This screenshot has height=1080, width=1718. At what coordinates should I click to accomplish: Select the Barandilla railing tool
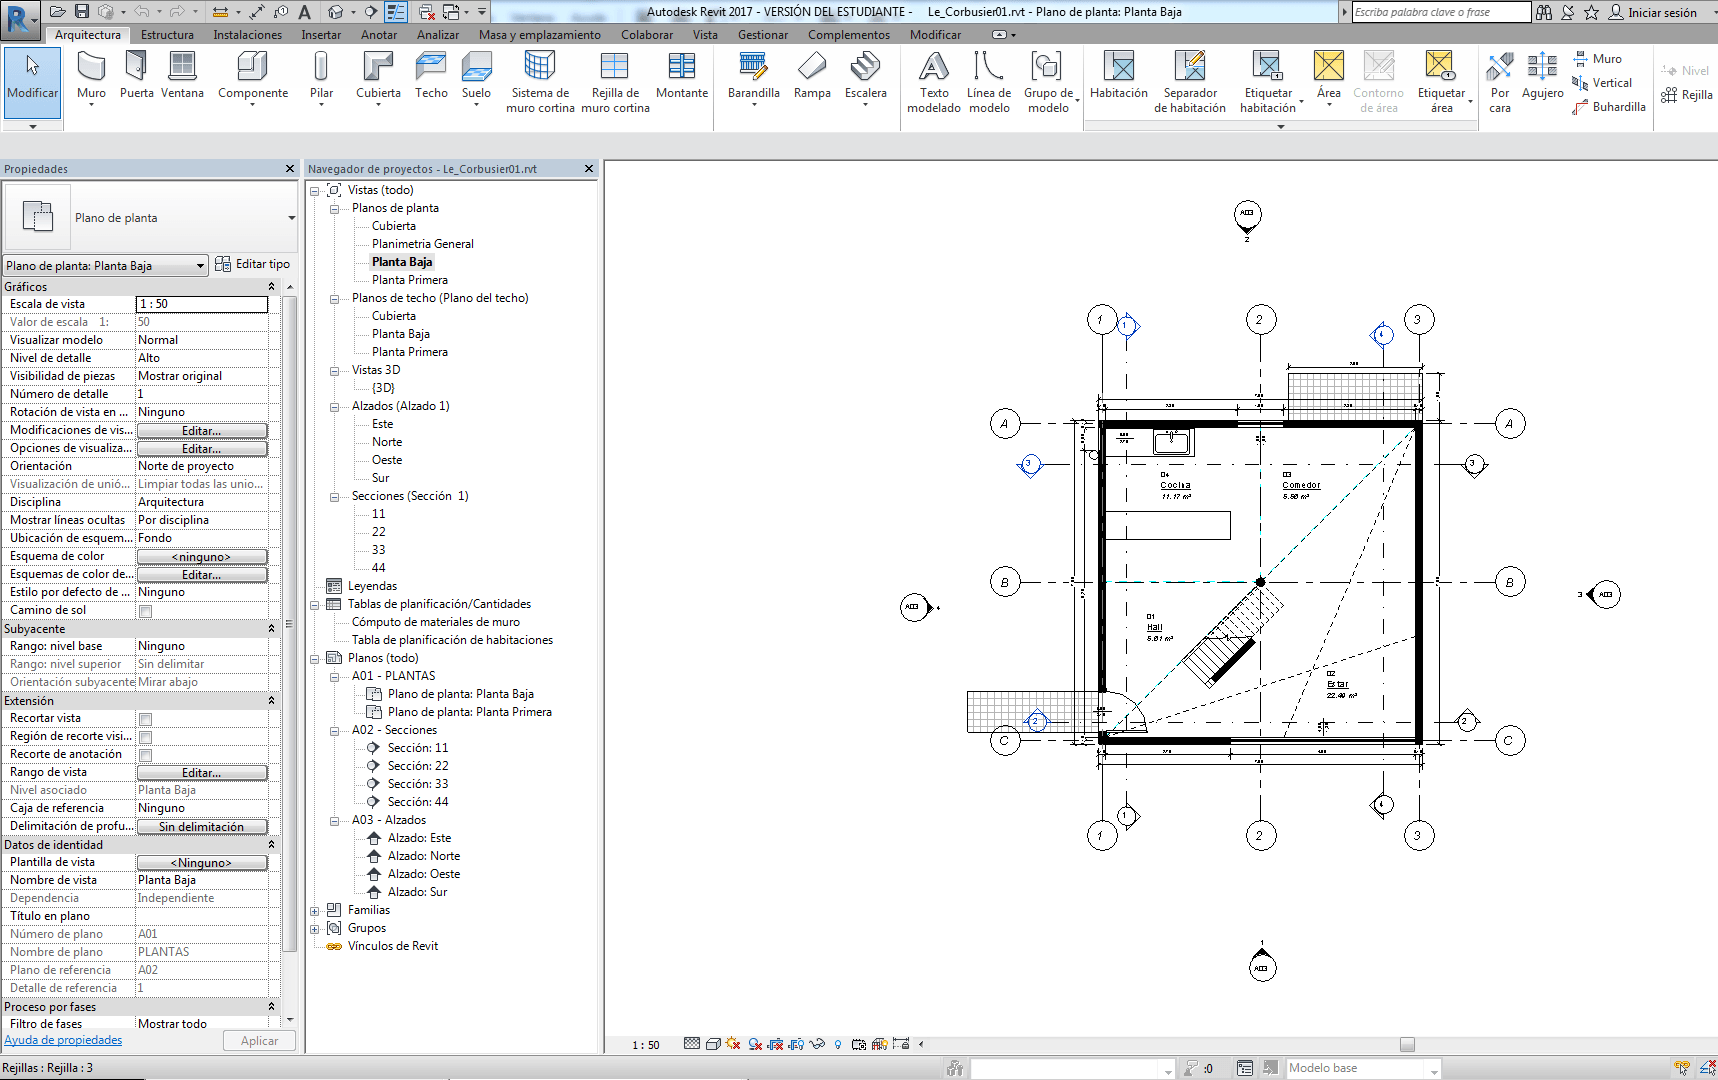pyautogui.click(x=753, y=76)
